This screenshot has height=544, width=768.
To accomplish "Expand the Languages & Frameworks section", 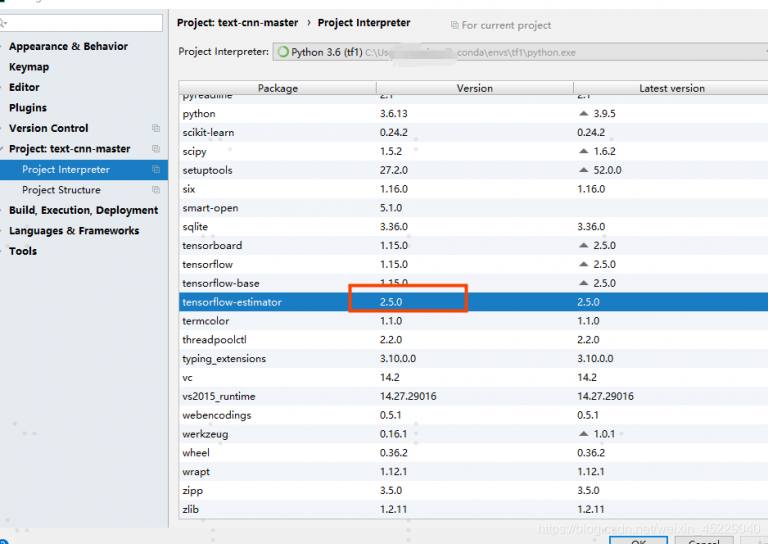I will coord(3,231).
